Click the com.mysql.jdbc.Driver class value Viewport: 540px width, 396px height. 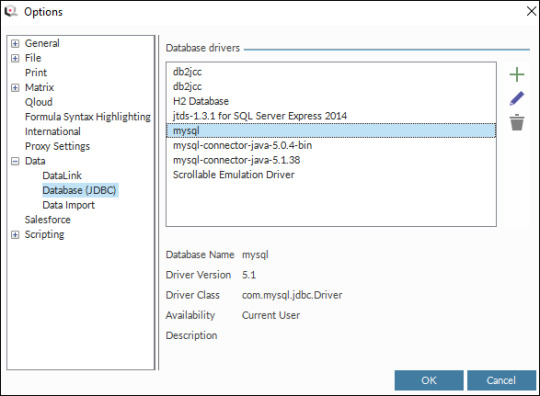click(292, 295)
